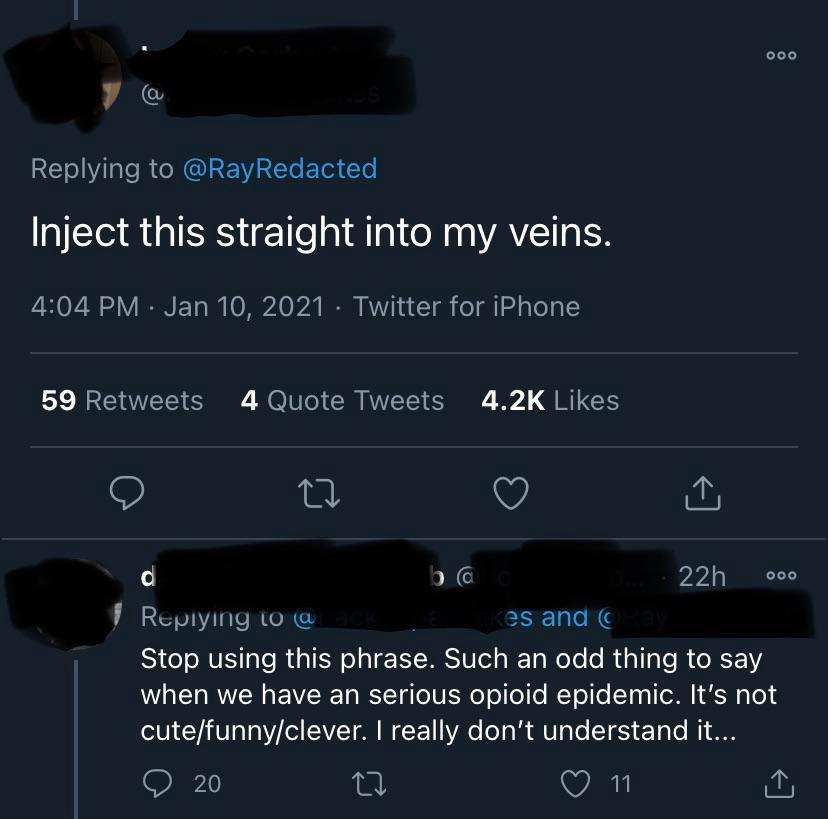Select the retweet icon on the reply tweet

pyautogui.click(x=370, y=784)
